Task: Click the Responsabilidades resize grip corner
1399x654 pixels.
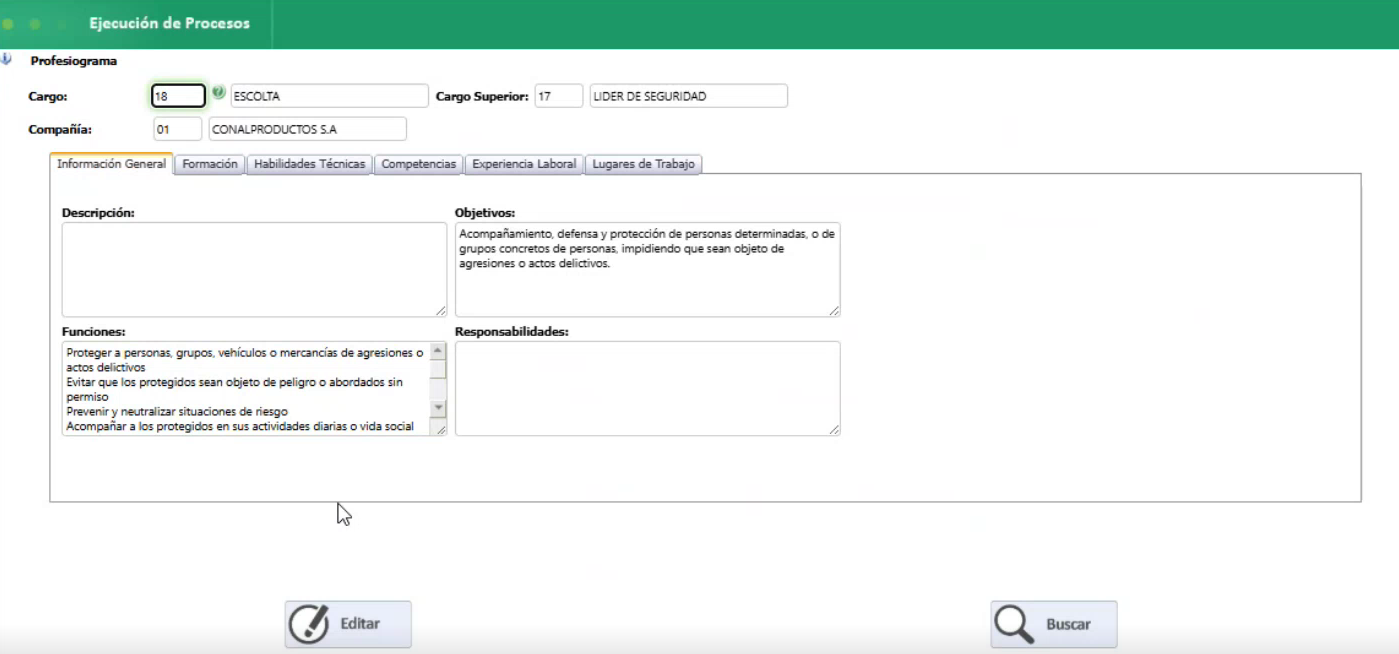Action: click(833, 429)
